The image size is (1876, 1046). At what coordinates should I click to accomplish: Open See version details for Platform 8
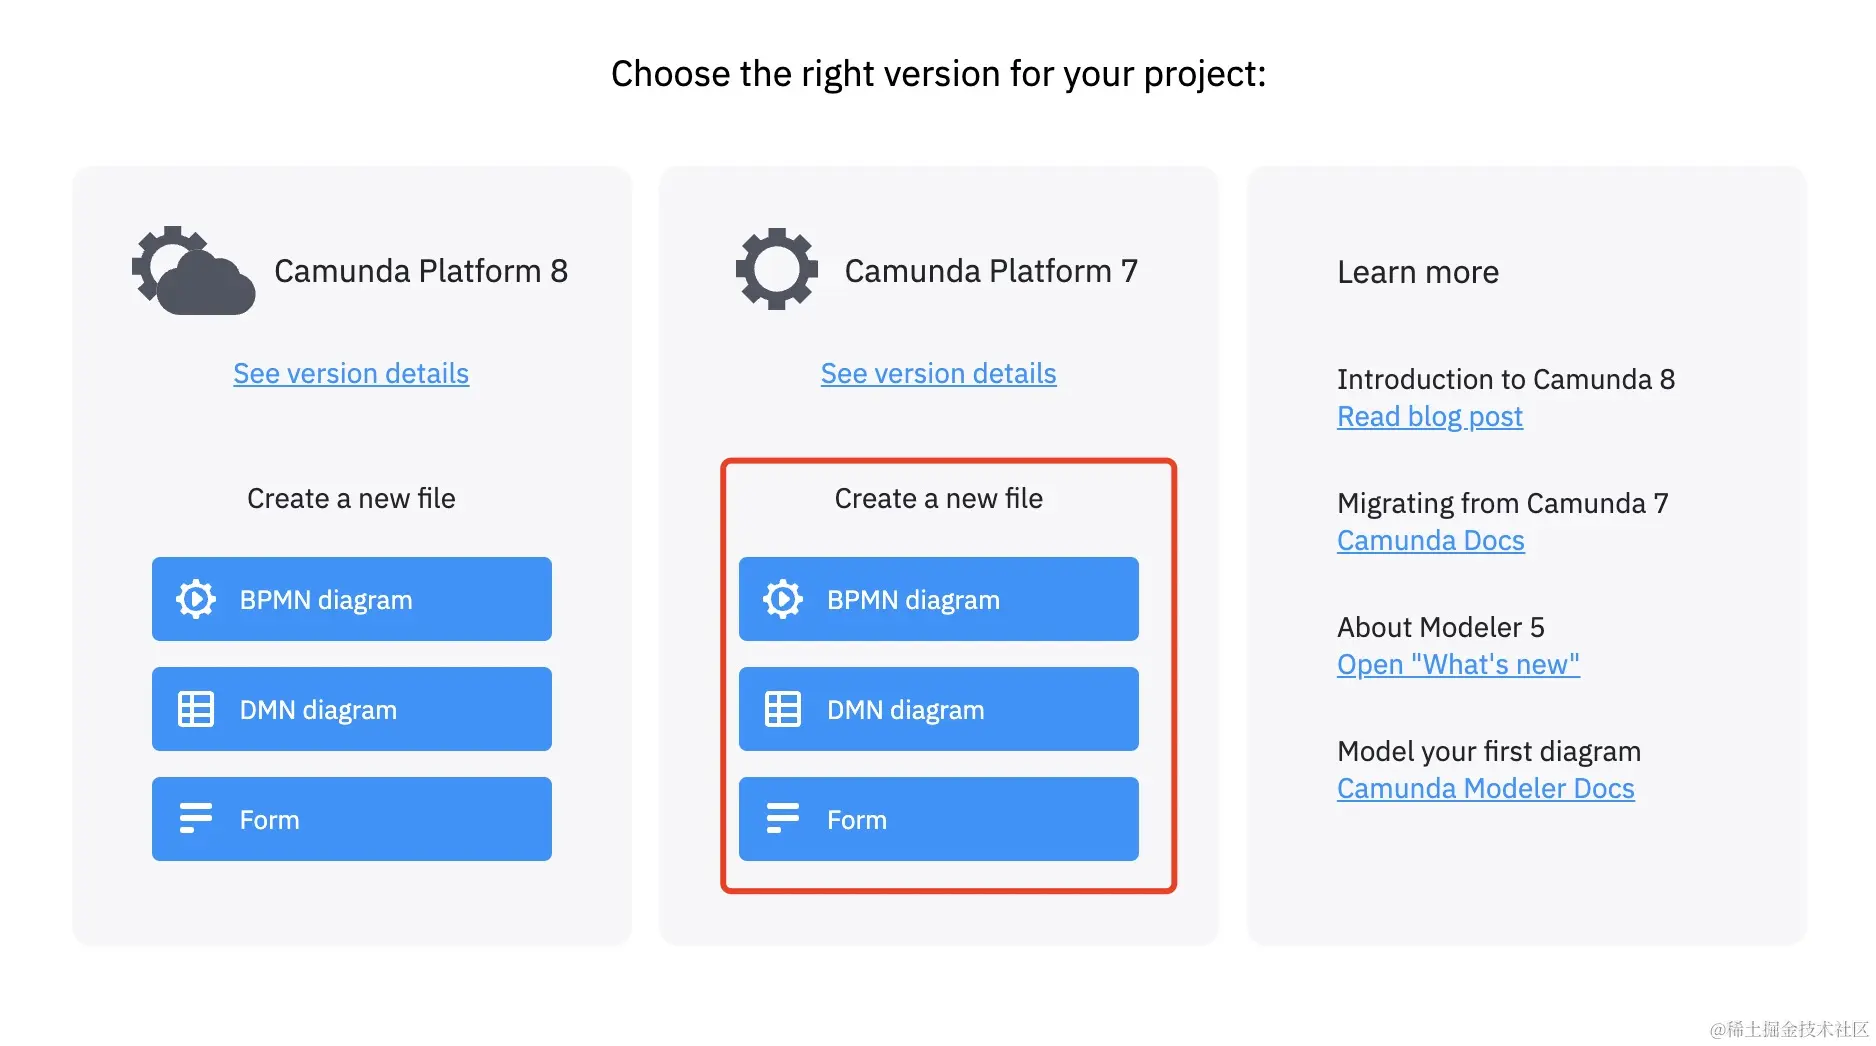(351, 373)
